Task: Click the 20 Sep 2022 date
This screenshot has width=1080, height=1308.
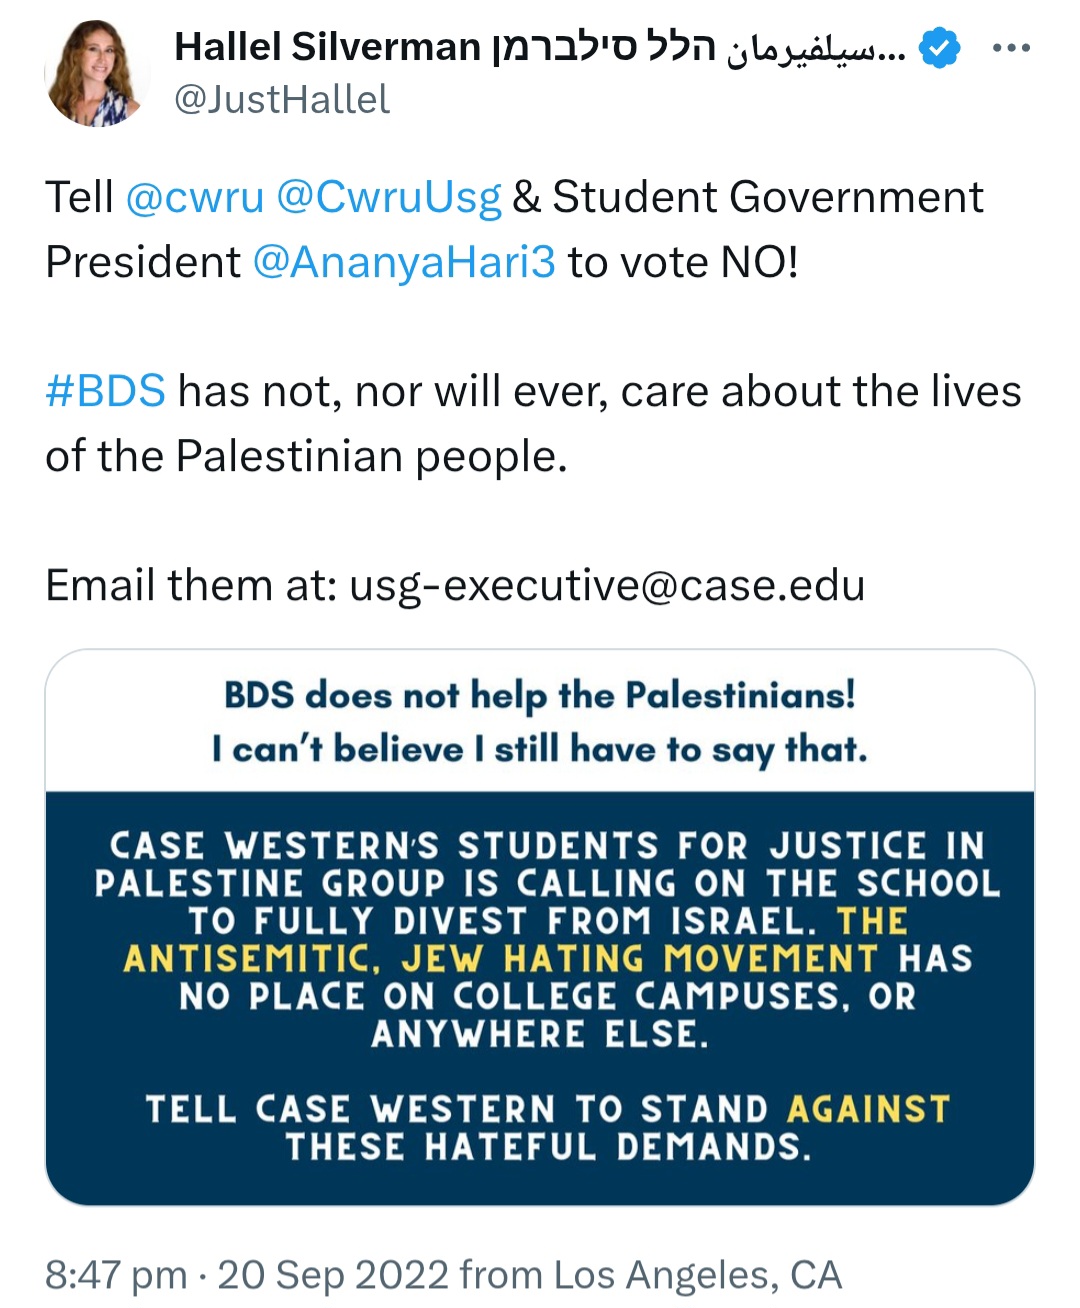Action: pyautogui.click(x=333, y=1275)
